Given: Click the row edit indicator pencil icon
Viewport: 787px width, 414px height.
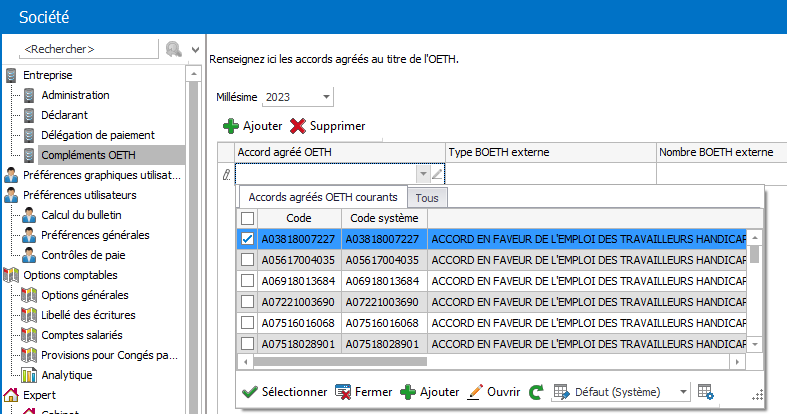Looking at the screenshot, I should click(226, 174).
